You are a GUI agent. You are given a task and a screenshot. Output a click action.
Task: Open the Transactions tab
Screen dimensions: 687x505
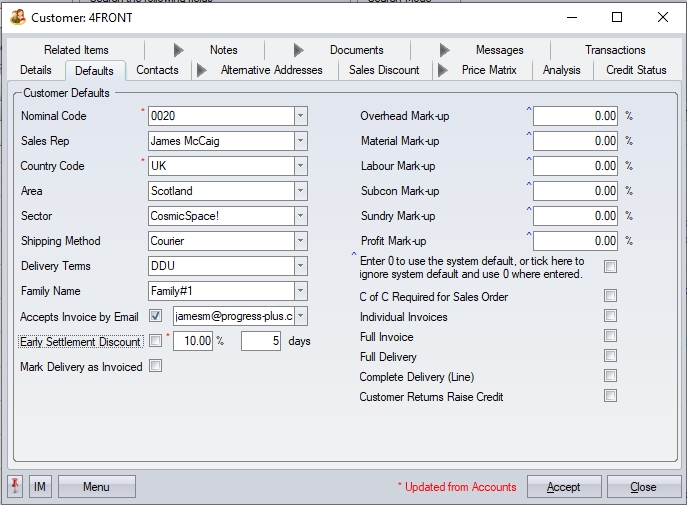615,50
